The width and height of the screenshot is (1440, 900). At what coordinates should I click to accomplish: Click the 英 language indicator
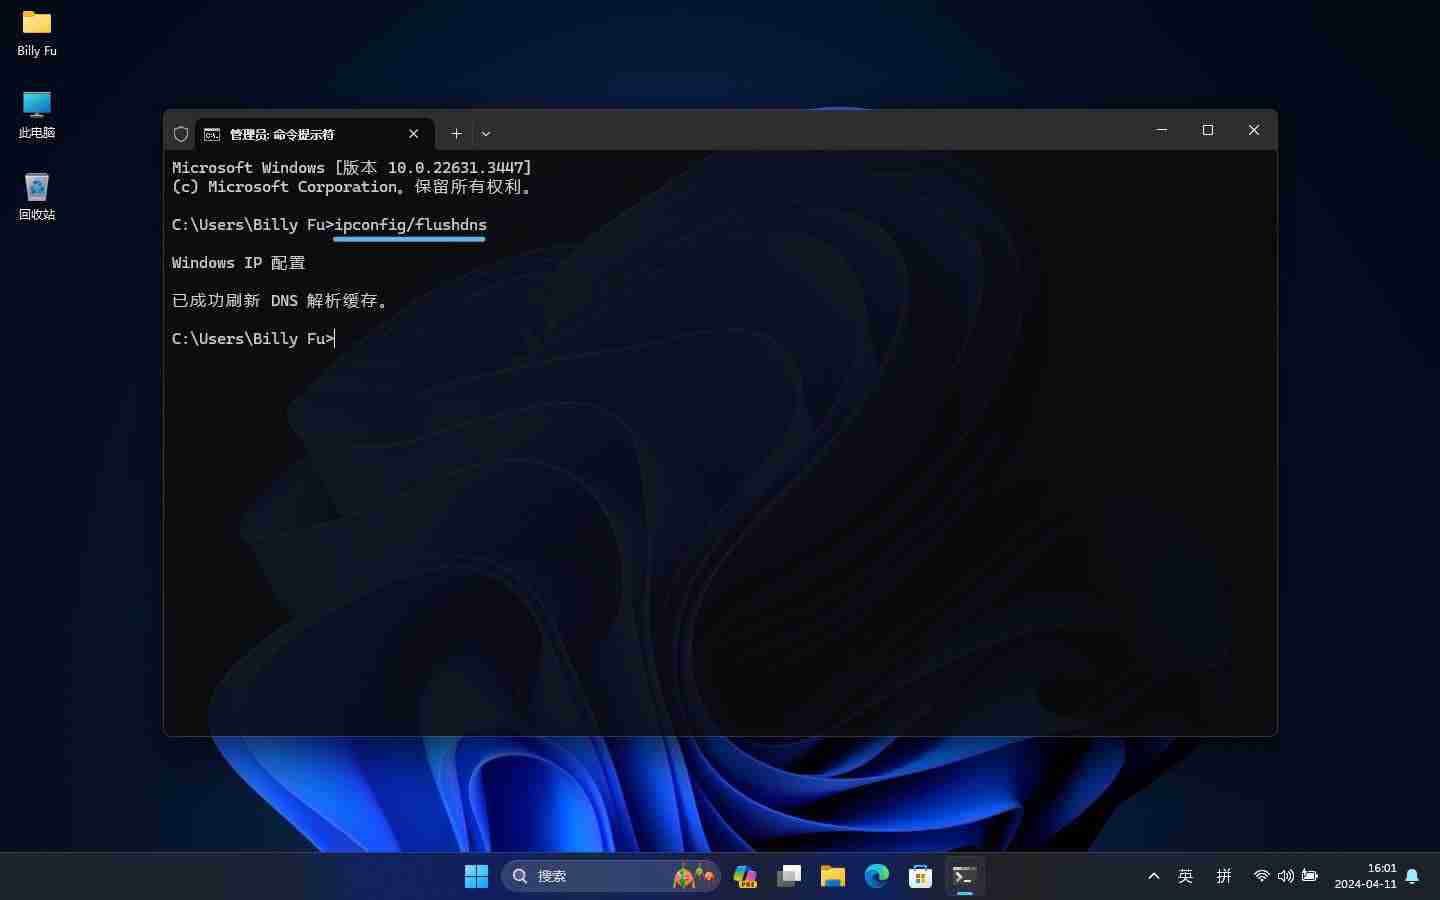pos(1185,876)
